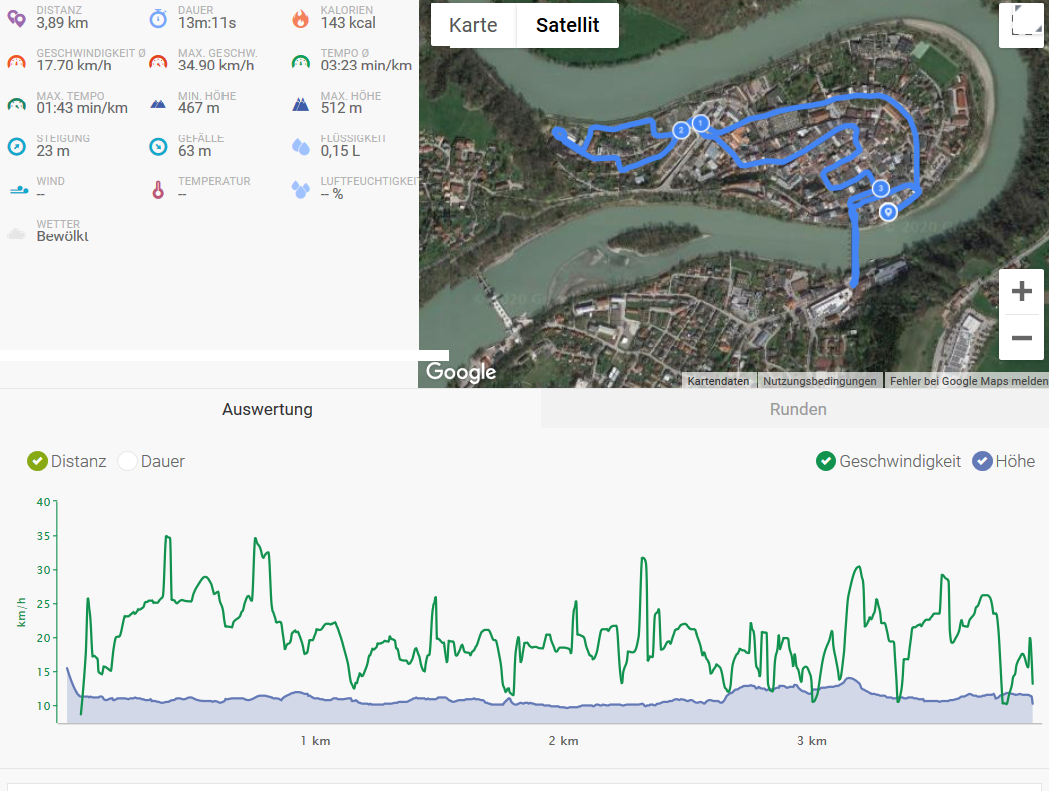Image resolution: width=1049 pixels, height=791 pixels.
Task: Click Fehler bei Google Maps melden
Action: [x=968, y=381]
